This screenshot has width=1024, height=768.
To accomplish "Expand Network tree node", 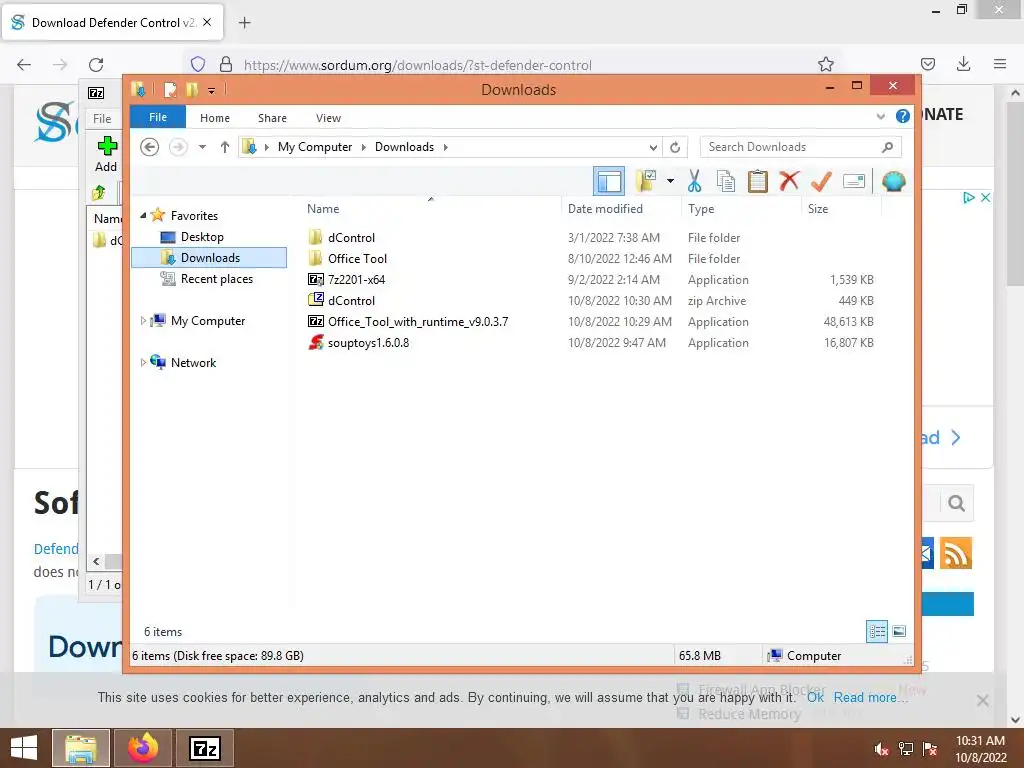I will [143, 362].
